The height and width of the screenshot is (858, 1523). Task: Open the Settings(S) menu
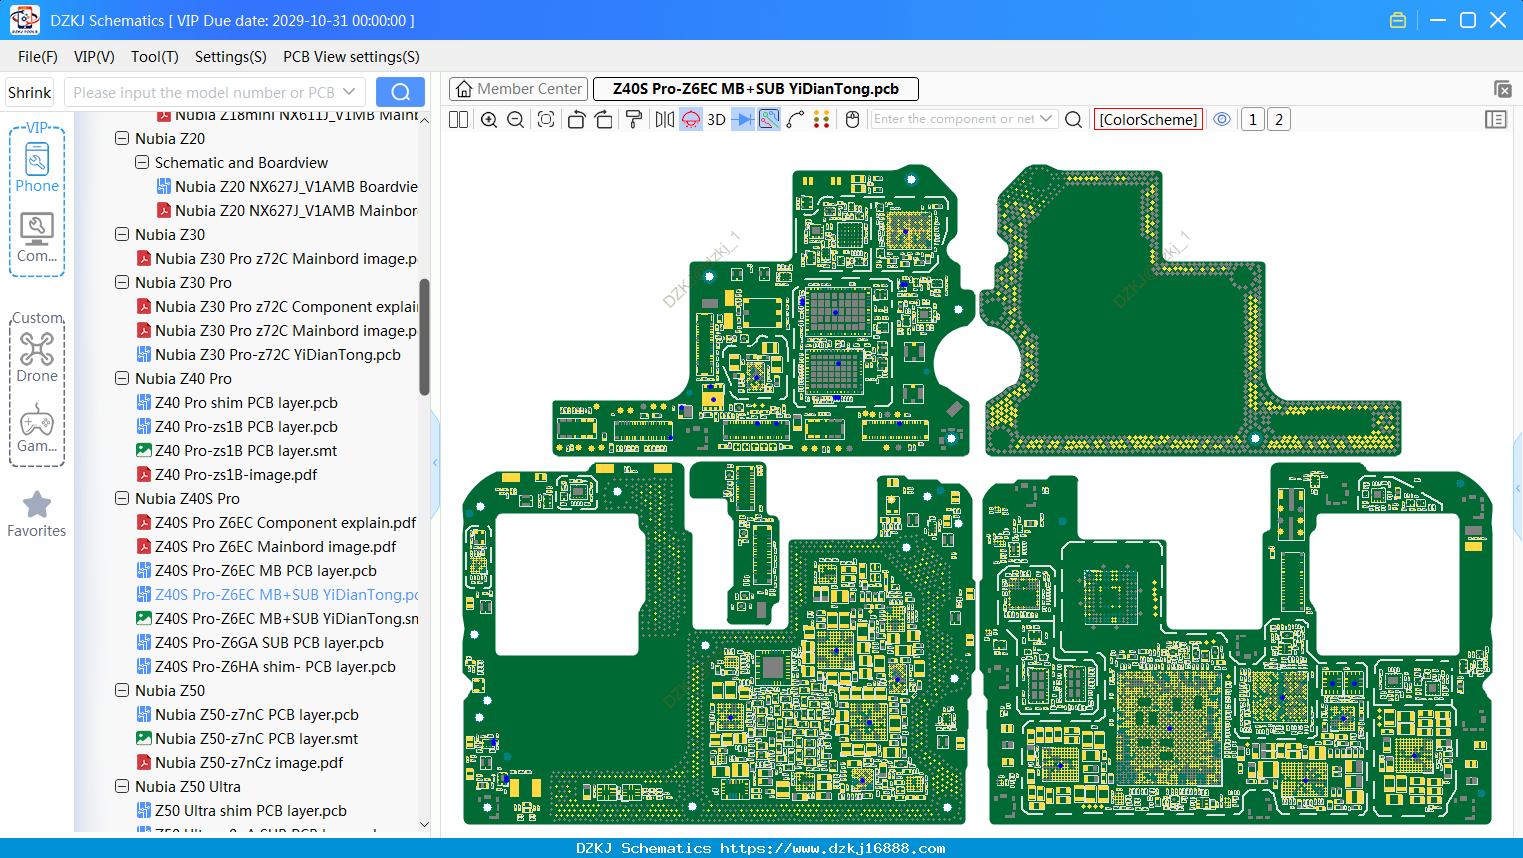pos(231,57)
